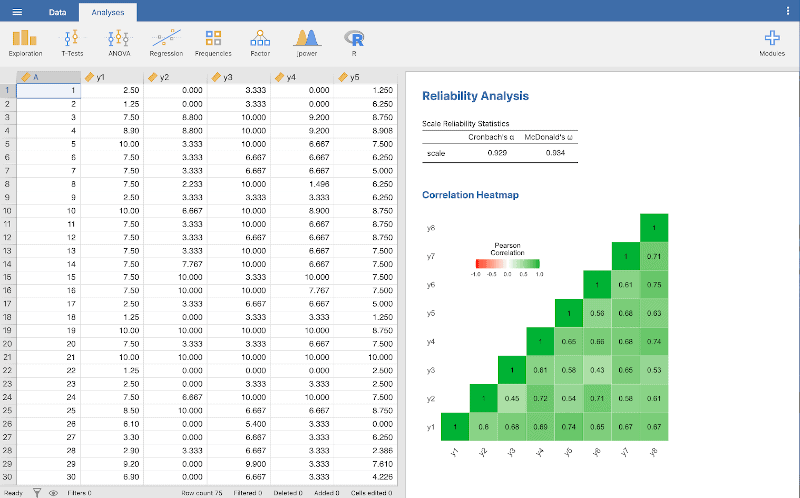This screenshot has width=800, height=498.
Task: Toggle filtered rows visibility eye icon
Action: (x=52, y=492)
